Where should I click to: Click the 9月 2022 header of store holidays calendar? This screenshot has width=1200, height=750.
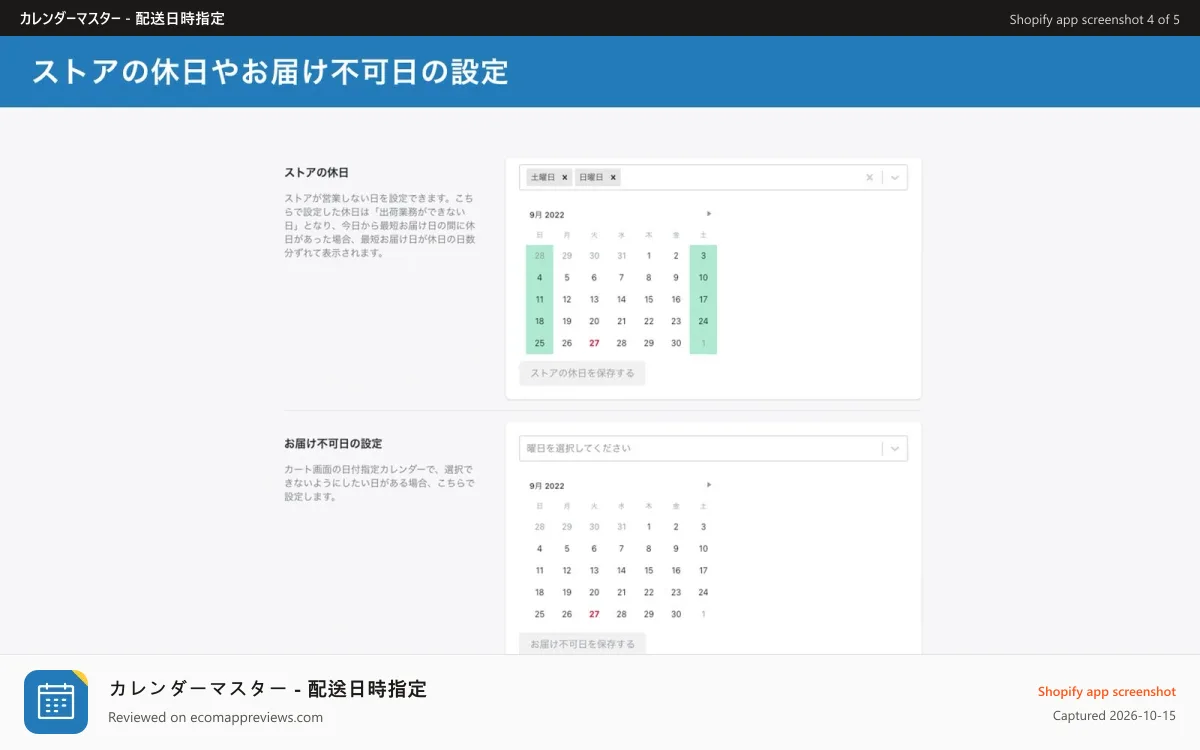547,214
